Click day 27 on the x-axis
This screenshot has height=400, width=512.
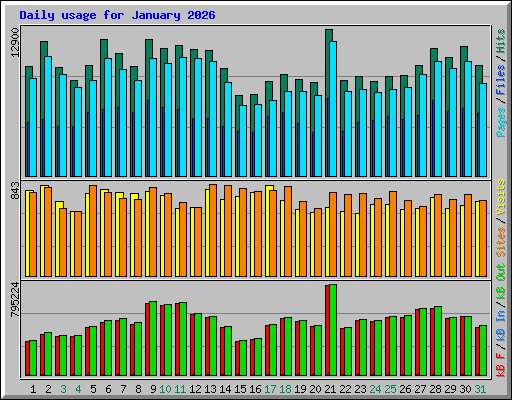(x=420, y=389)
